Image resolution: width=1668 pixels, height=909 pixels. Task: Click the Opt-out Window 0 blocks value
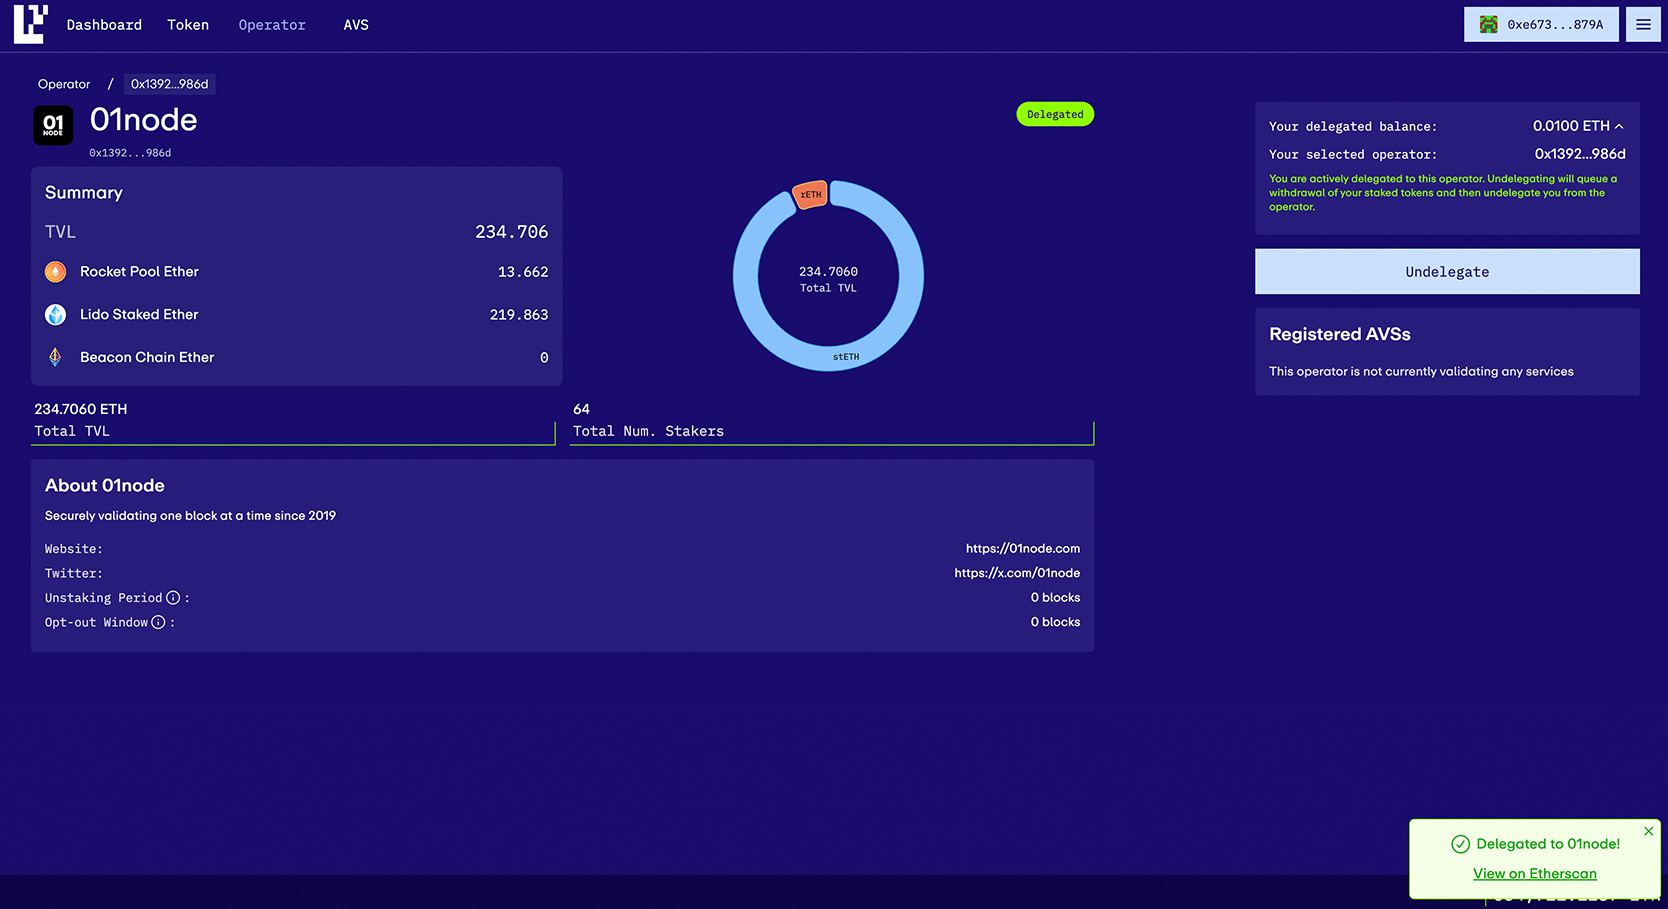click(1055, 622)
